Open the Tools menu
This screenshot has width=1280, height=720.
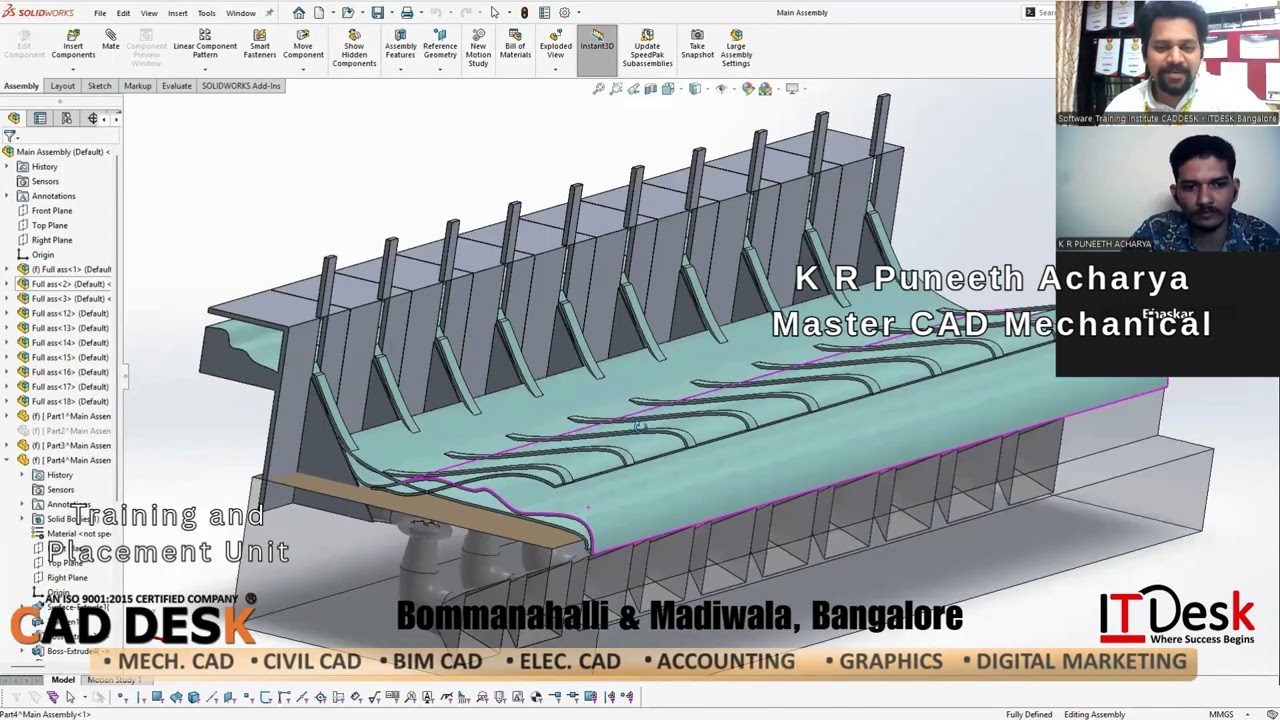click(x=206, y=13)
